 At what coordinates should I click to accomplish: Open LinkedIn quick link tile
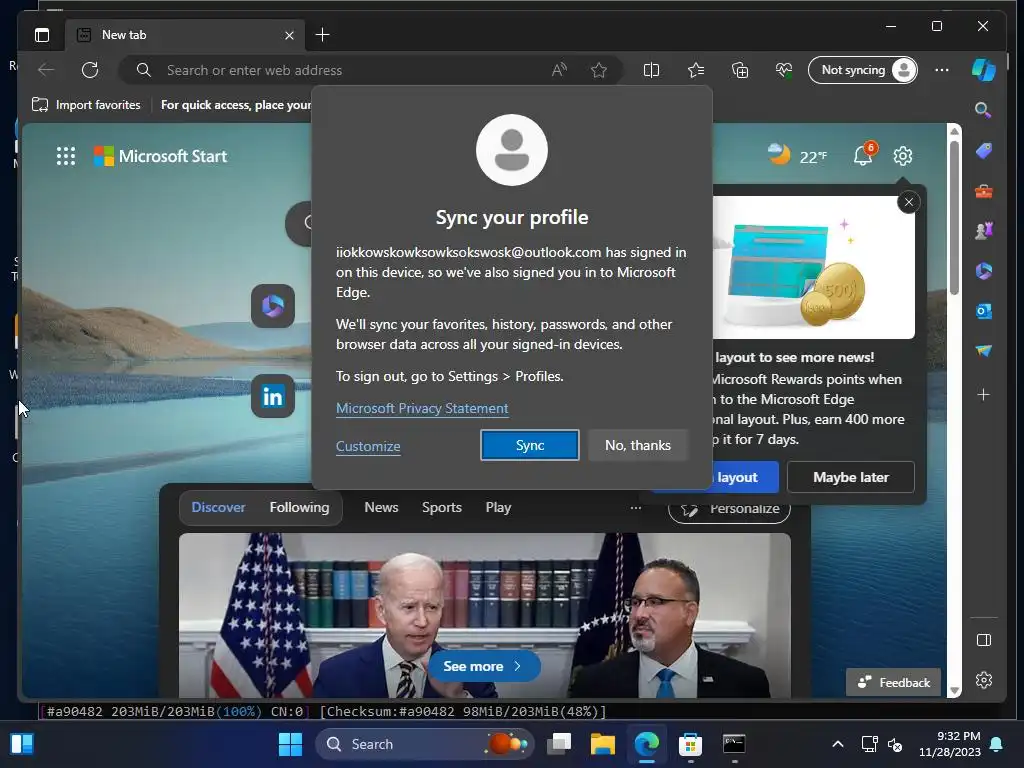[x=273, y=396]
